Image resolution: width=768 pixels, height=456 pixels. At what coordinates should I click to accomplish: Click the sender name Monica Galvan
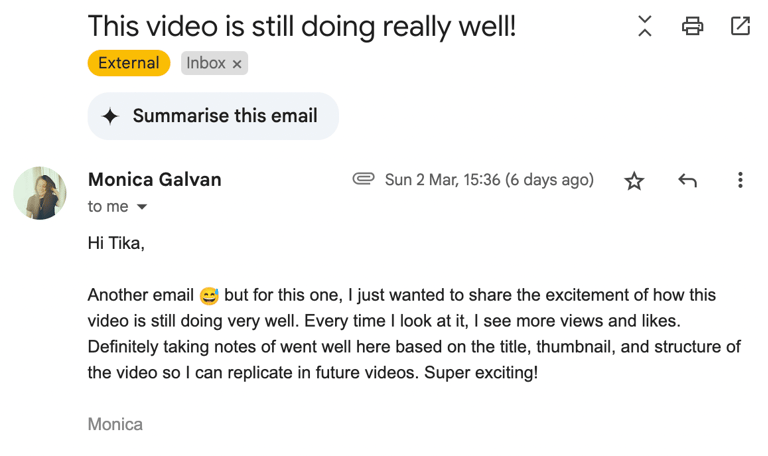[x=155, y=180]
